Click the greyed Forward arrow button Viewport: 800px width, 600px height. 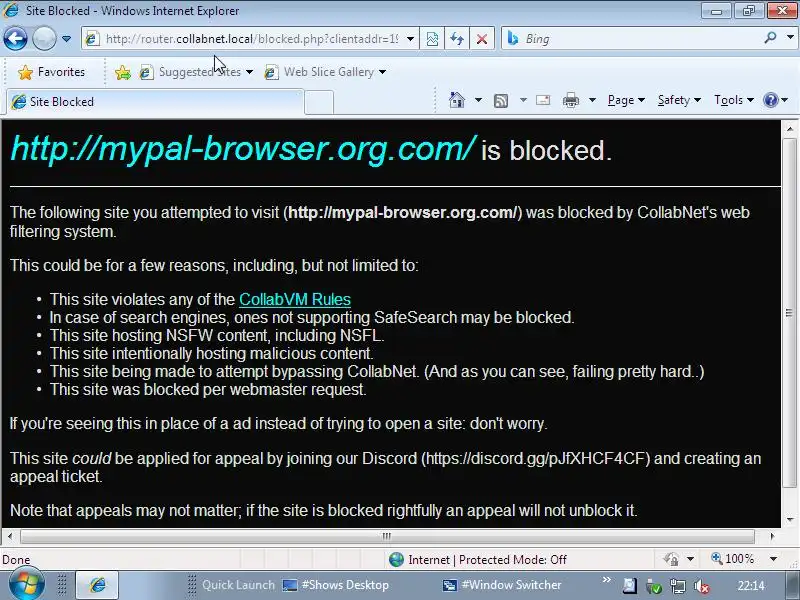(44, 38)
